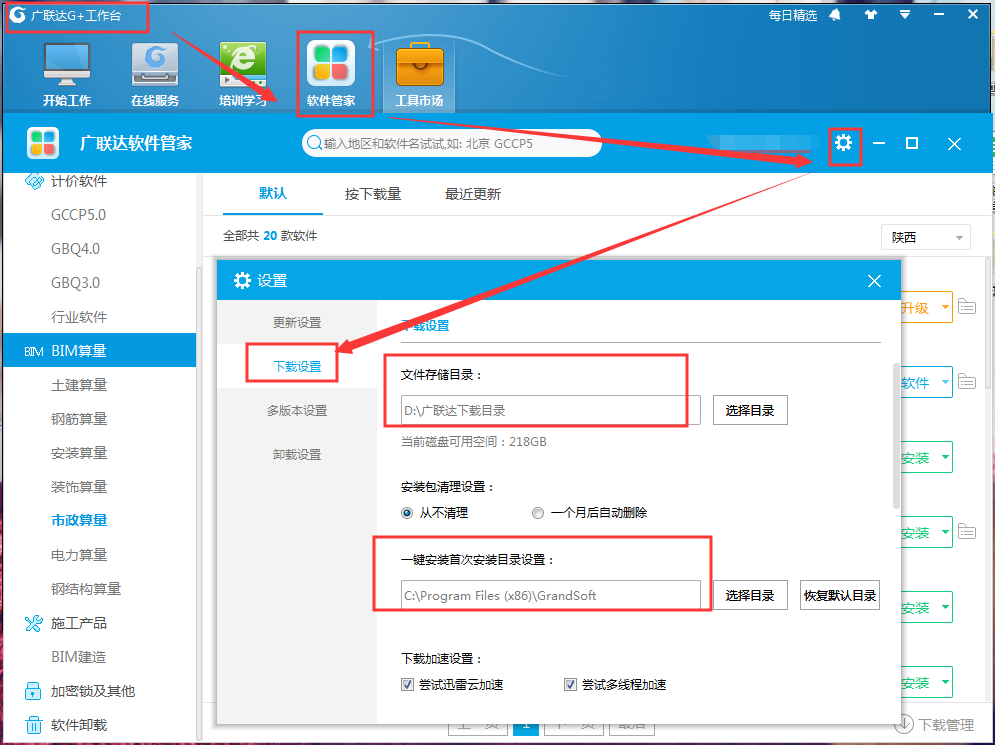The image size is (995, 745).
Task: Select GCCP5.0 in sidebar
Action: (x=79, y=215)
